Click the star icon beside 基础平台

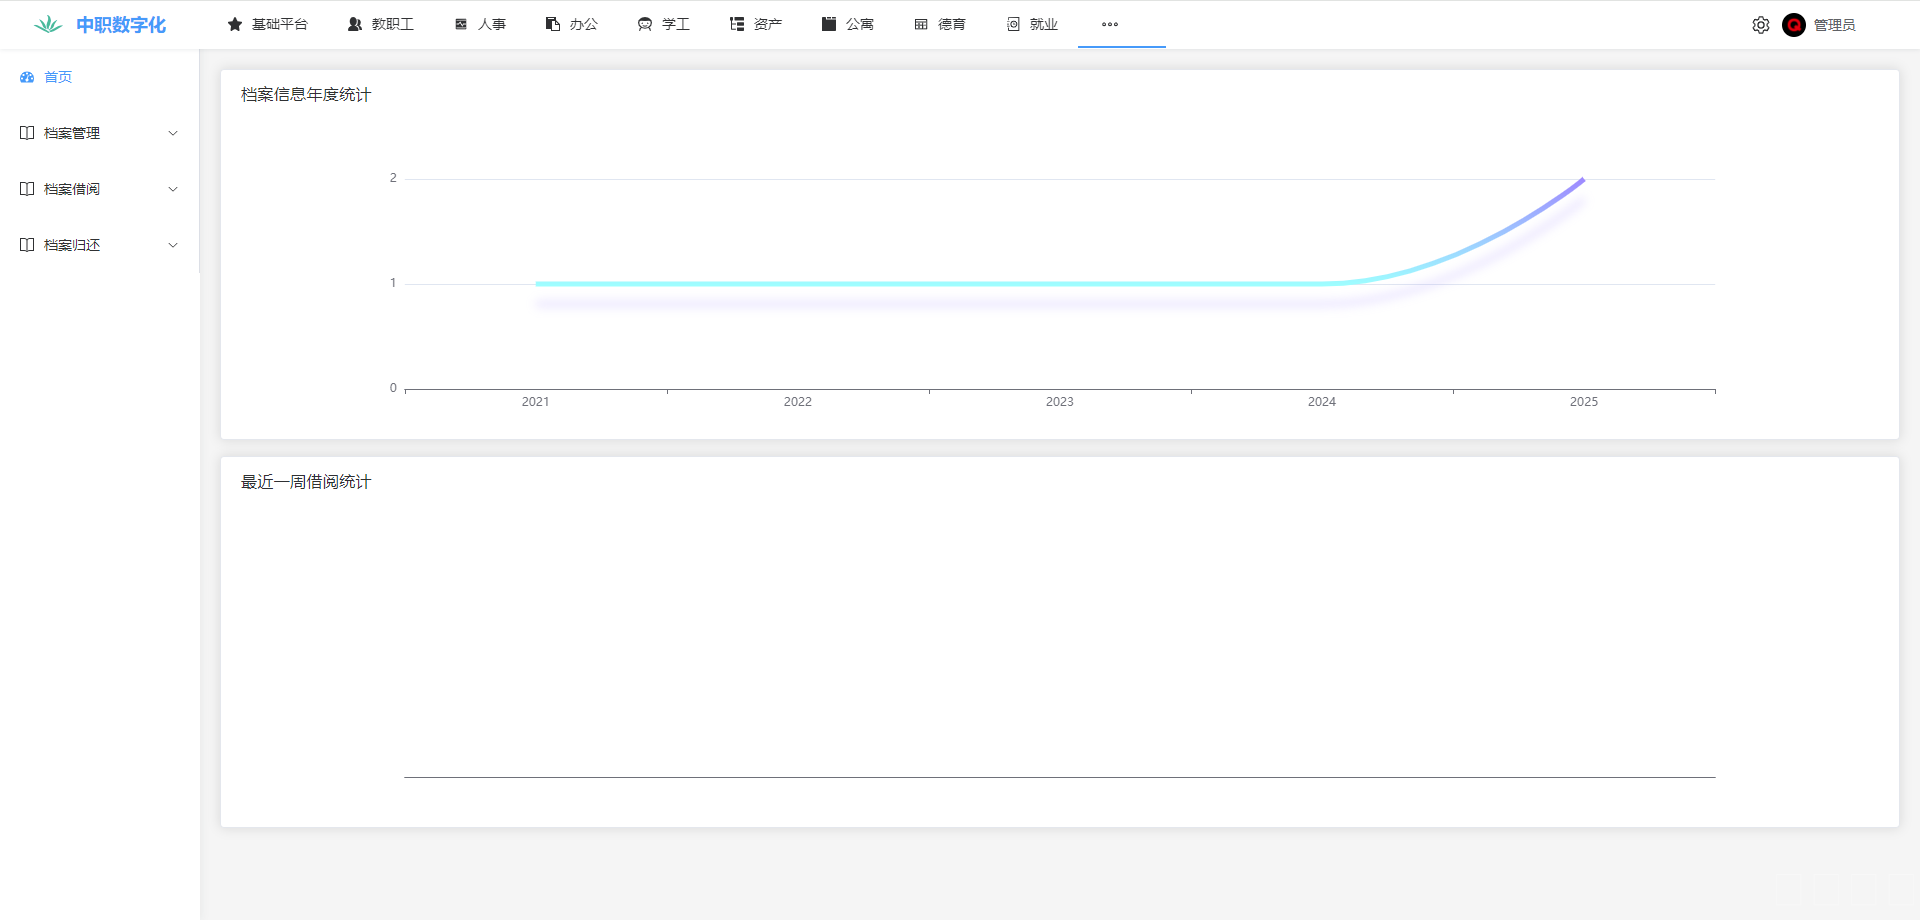[x=235, y=24]
